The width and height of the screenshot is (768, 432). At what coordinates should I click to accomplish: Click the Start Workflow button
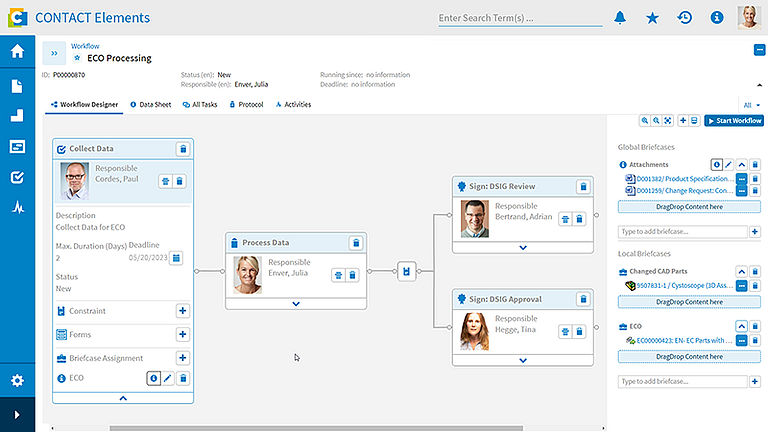pos(734,120)
